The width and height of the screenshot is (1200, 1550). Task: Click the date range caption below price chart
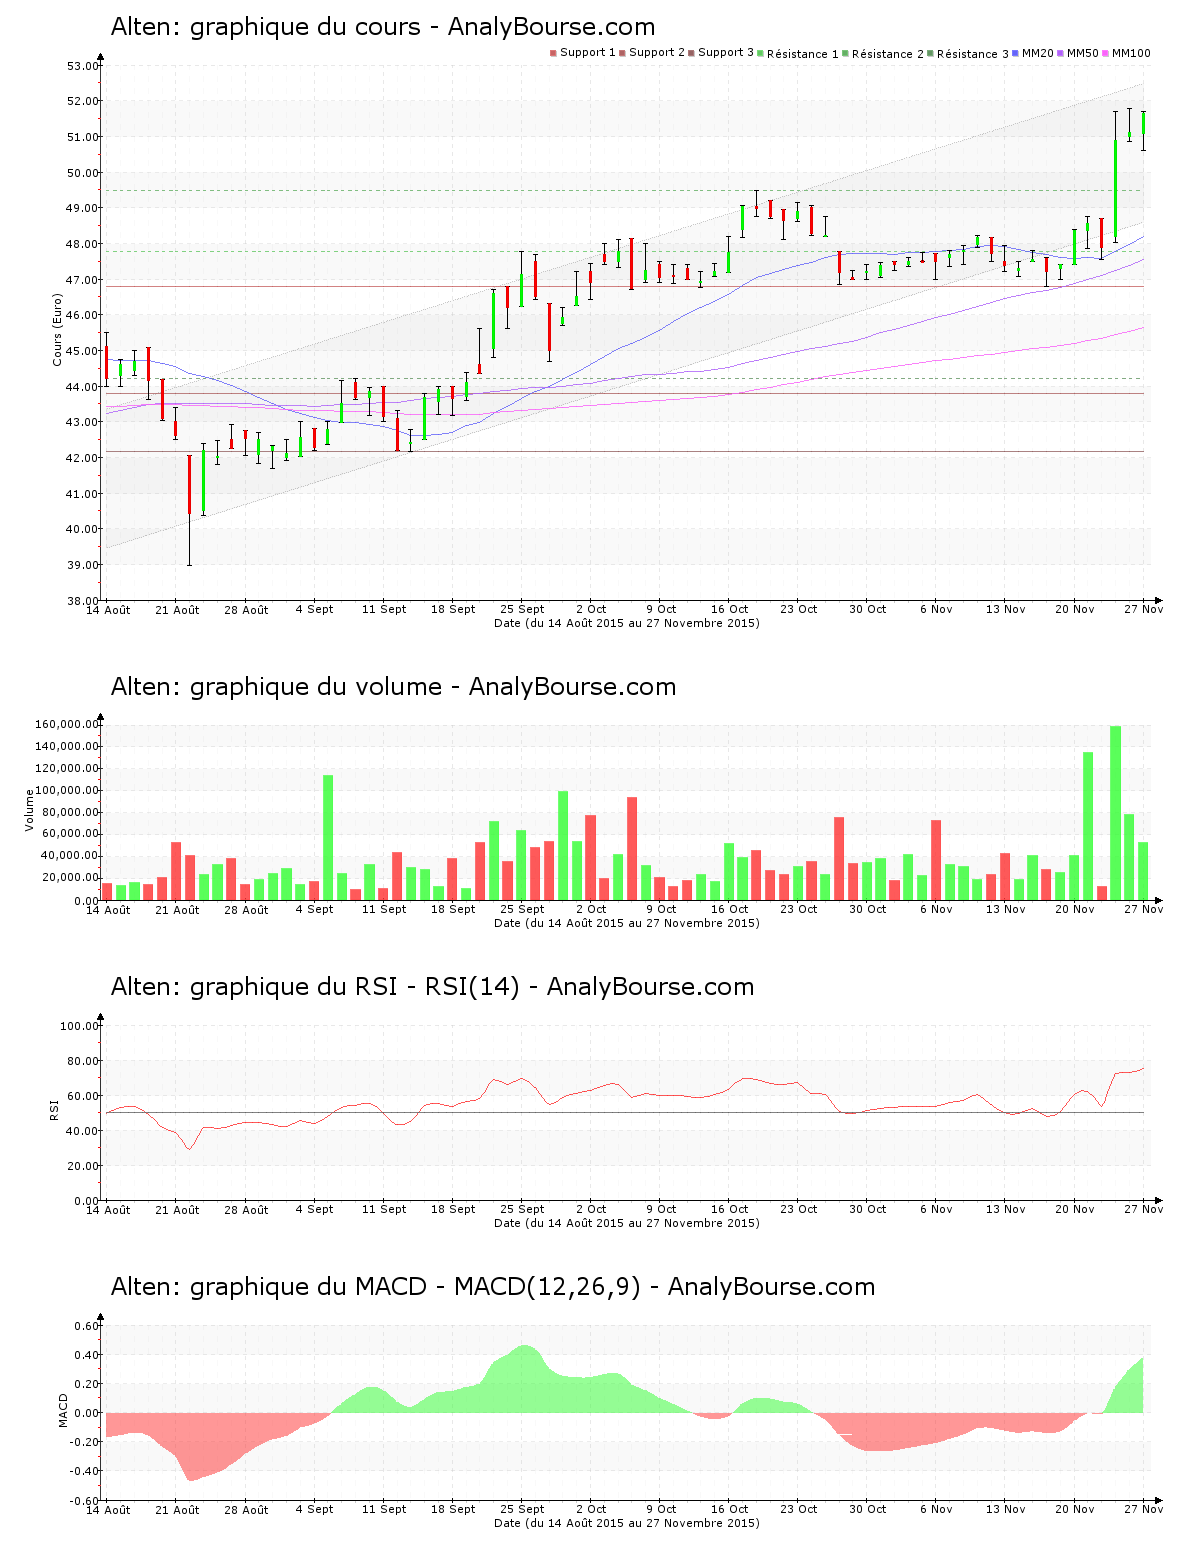627,623
